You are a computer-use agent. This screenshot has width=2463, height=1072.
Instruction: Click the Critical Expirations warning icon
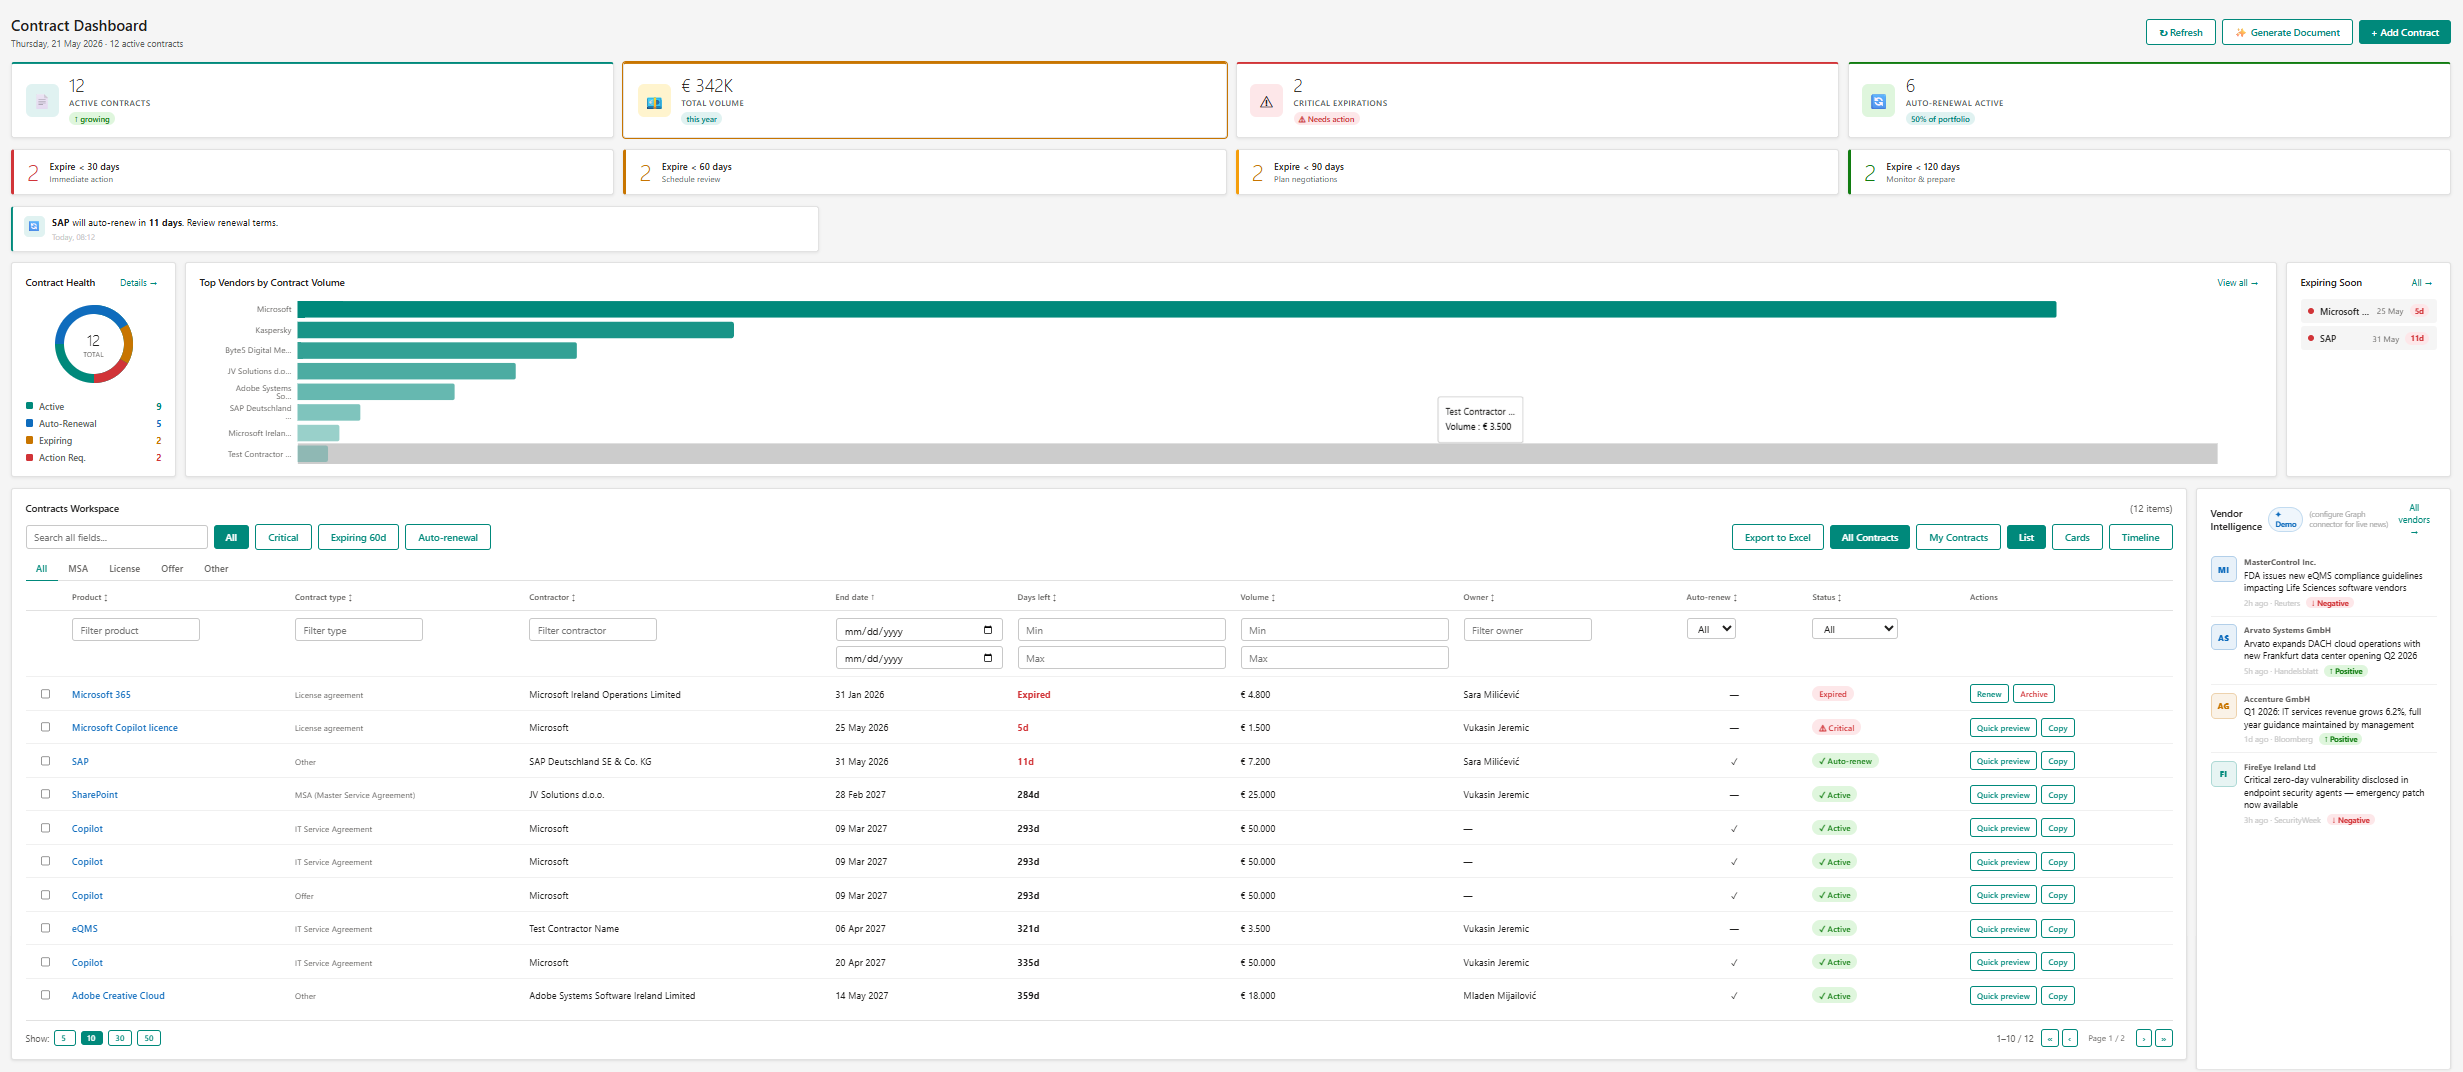pyautogui.click(x=1266, y=101)
